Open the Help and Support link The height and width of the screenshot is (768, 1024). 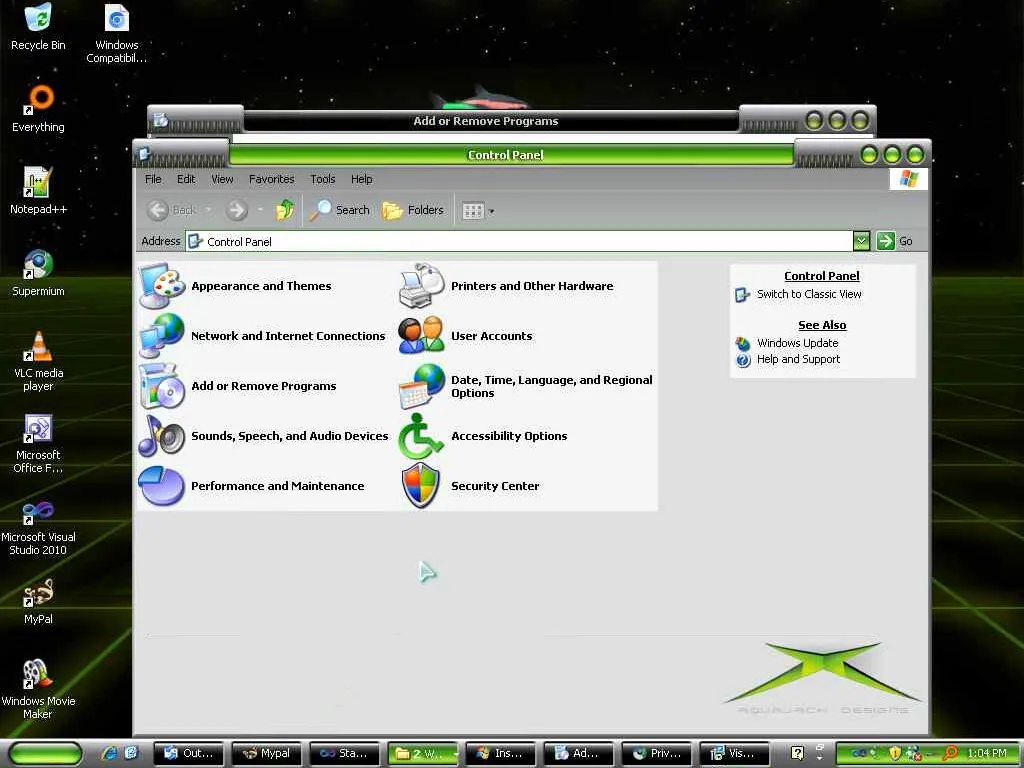pyautogui.click(x=798, y=359)
